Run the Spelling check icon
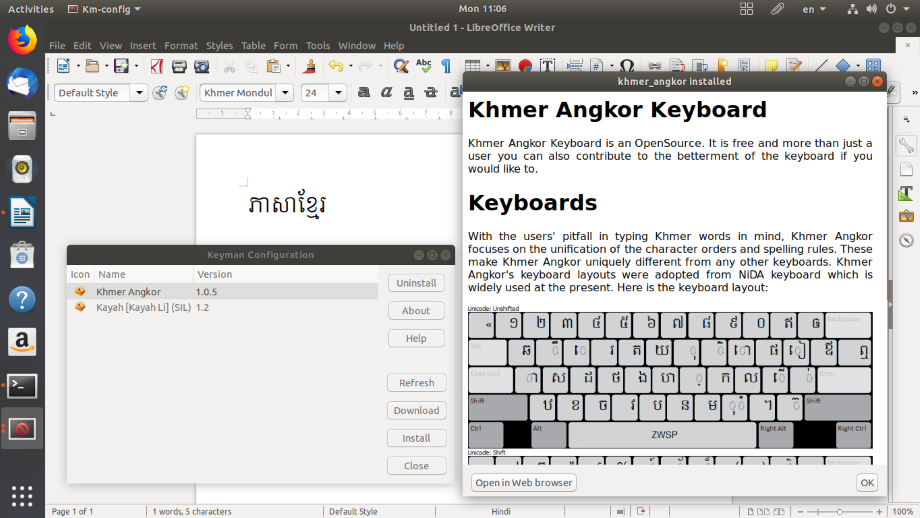Image resolution: width=920 pixels, height=518 pixels. click(x=423, y=67)
